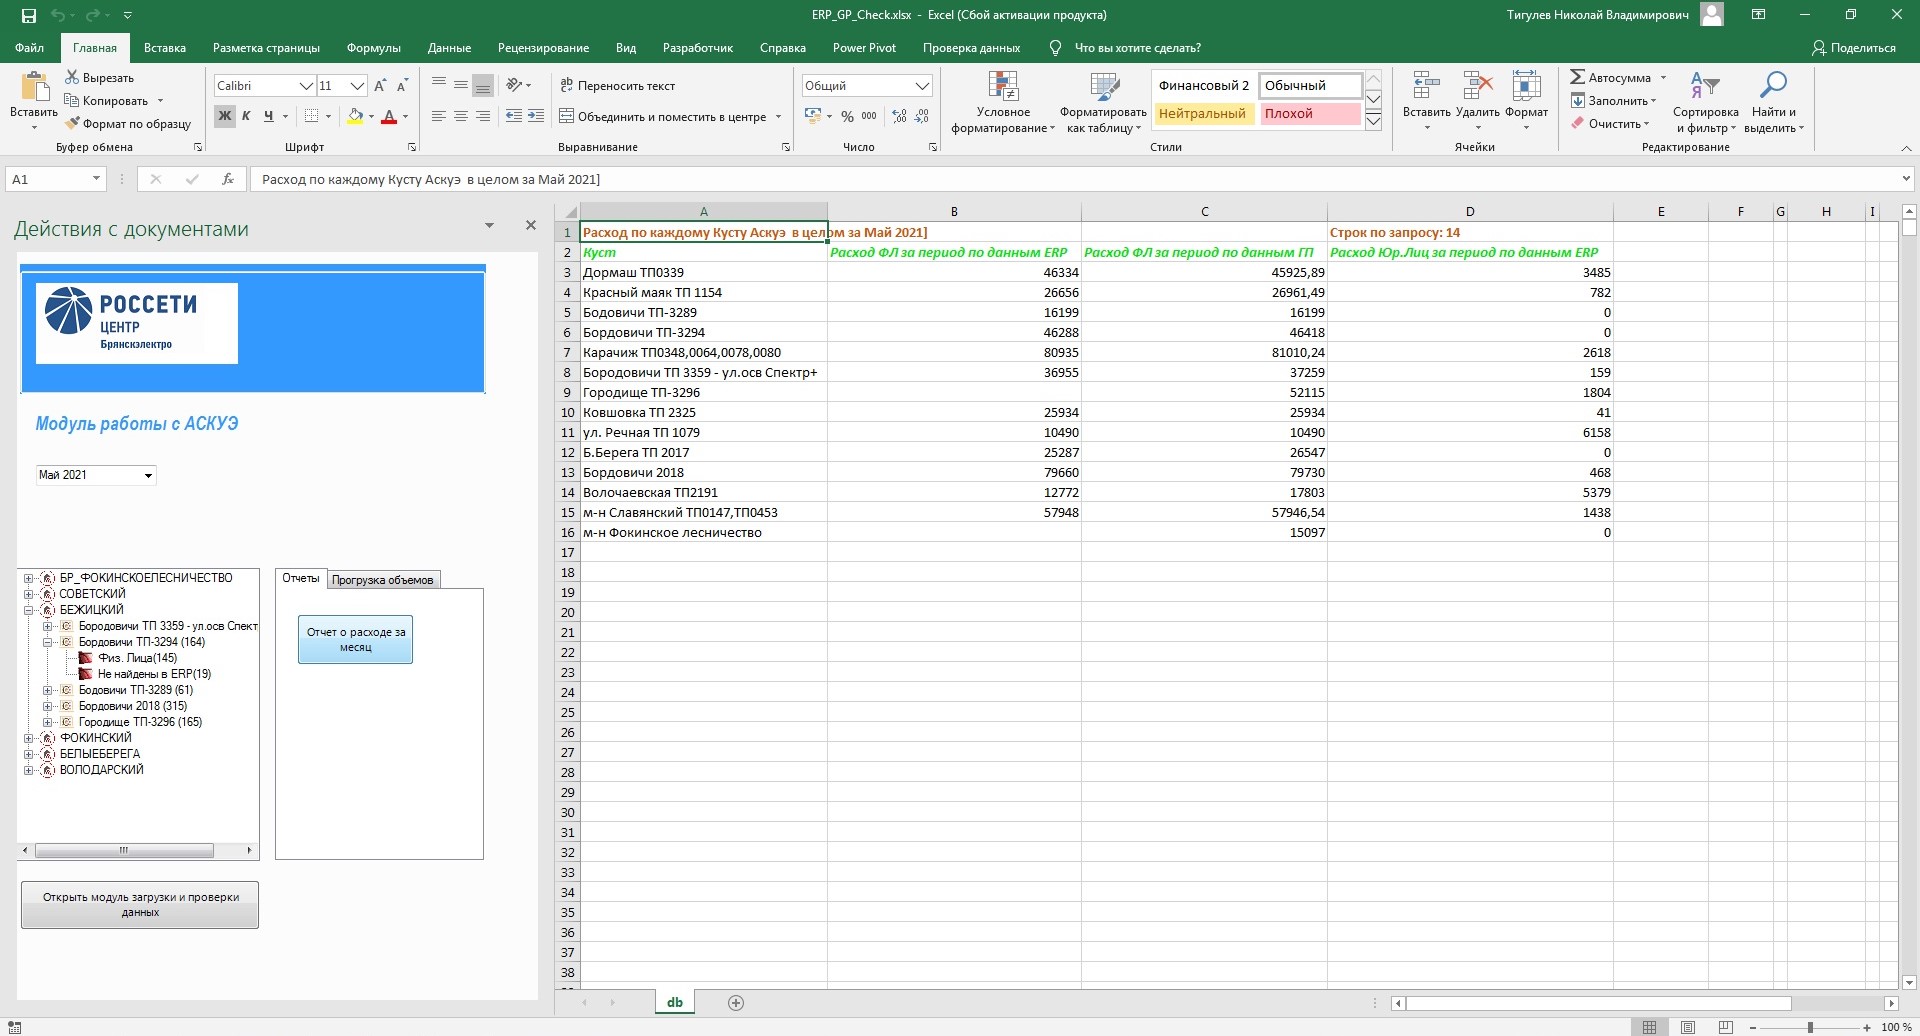Click the Name Box showing A1
1920x1036 pixels.
pyautogui.click(x=47, y=179)
